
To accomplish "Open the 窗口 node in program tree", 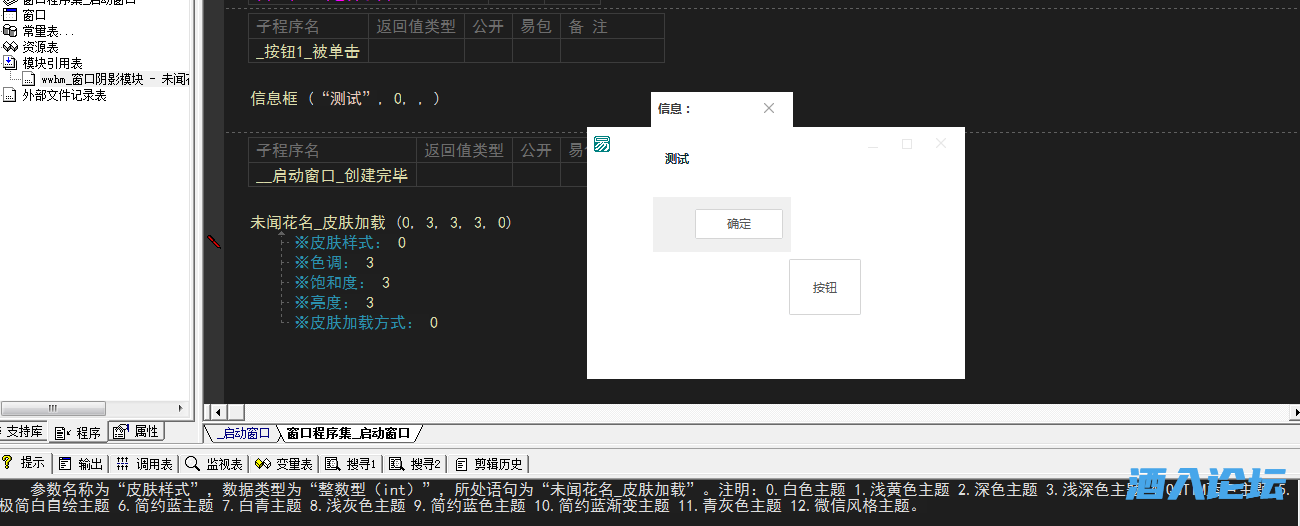I will [34, 15].
